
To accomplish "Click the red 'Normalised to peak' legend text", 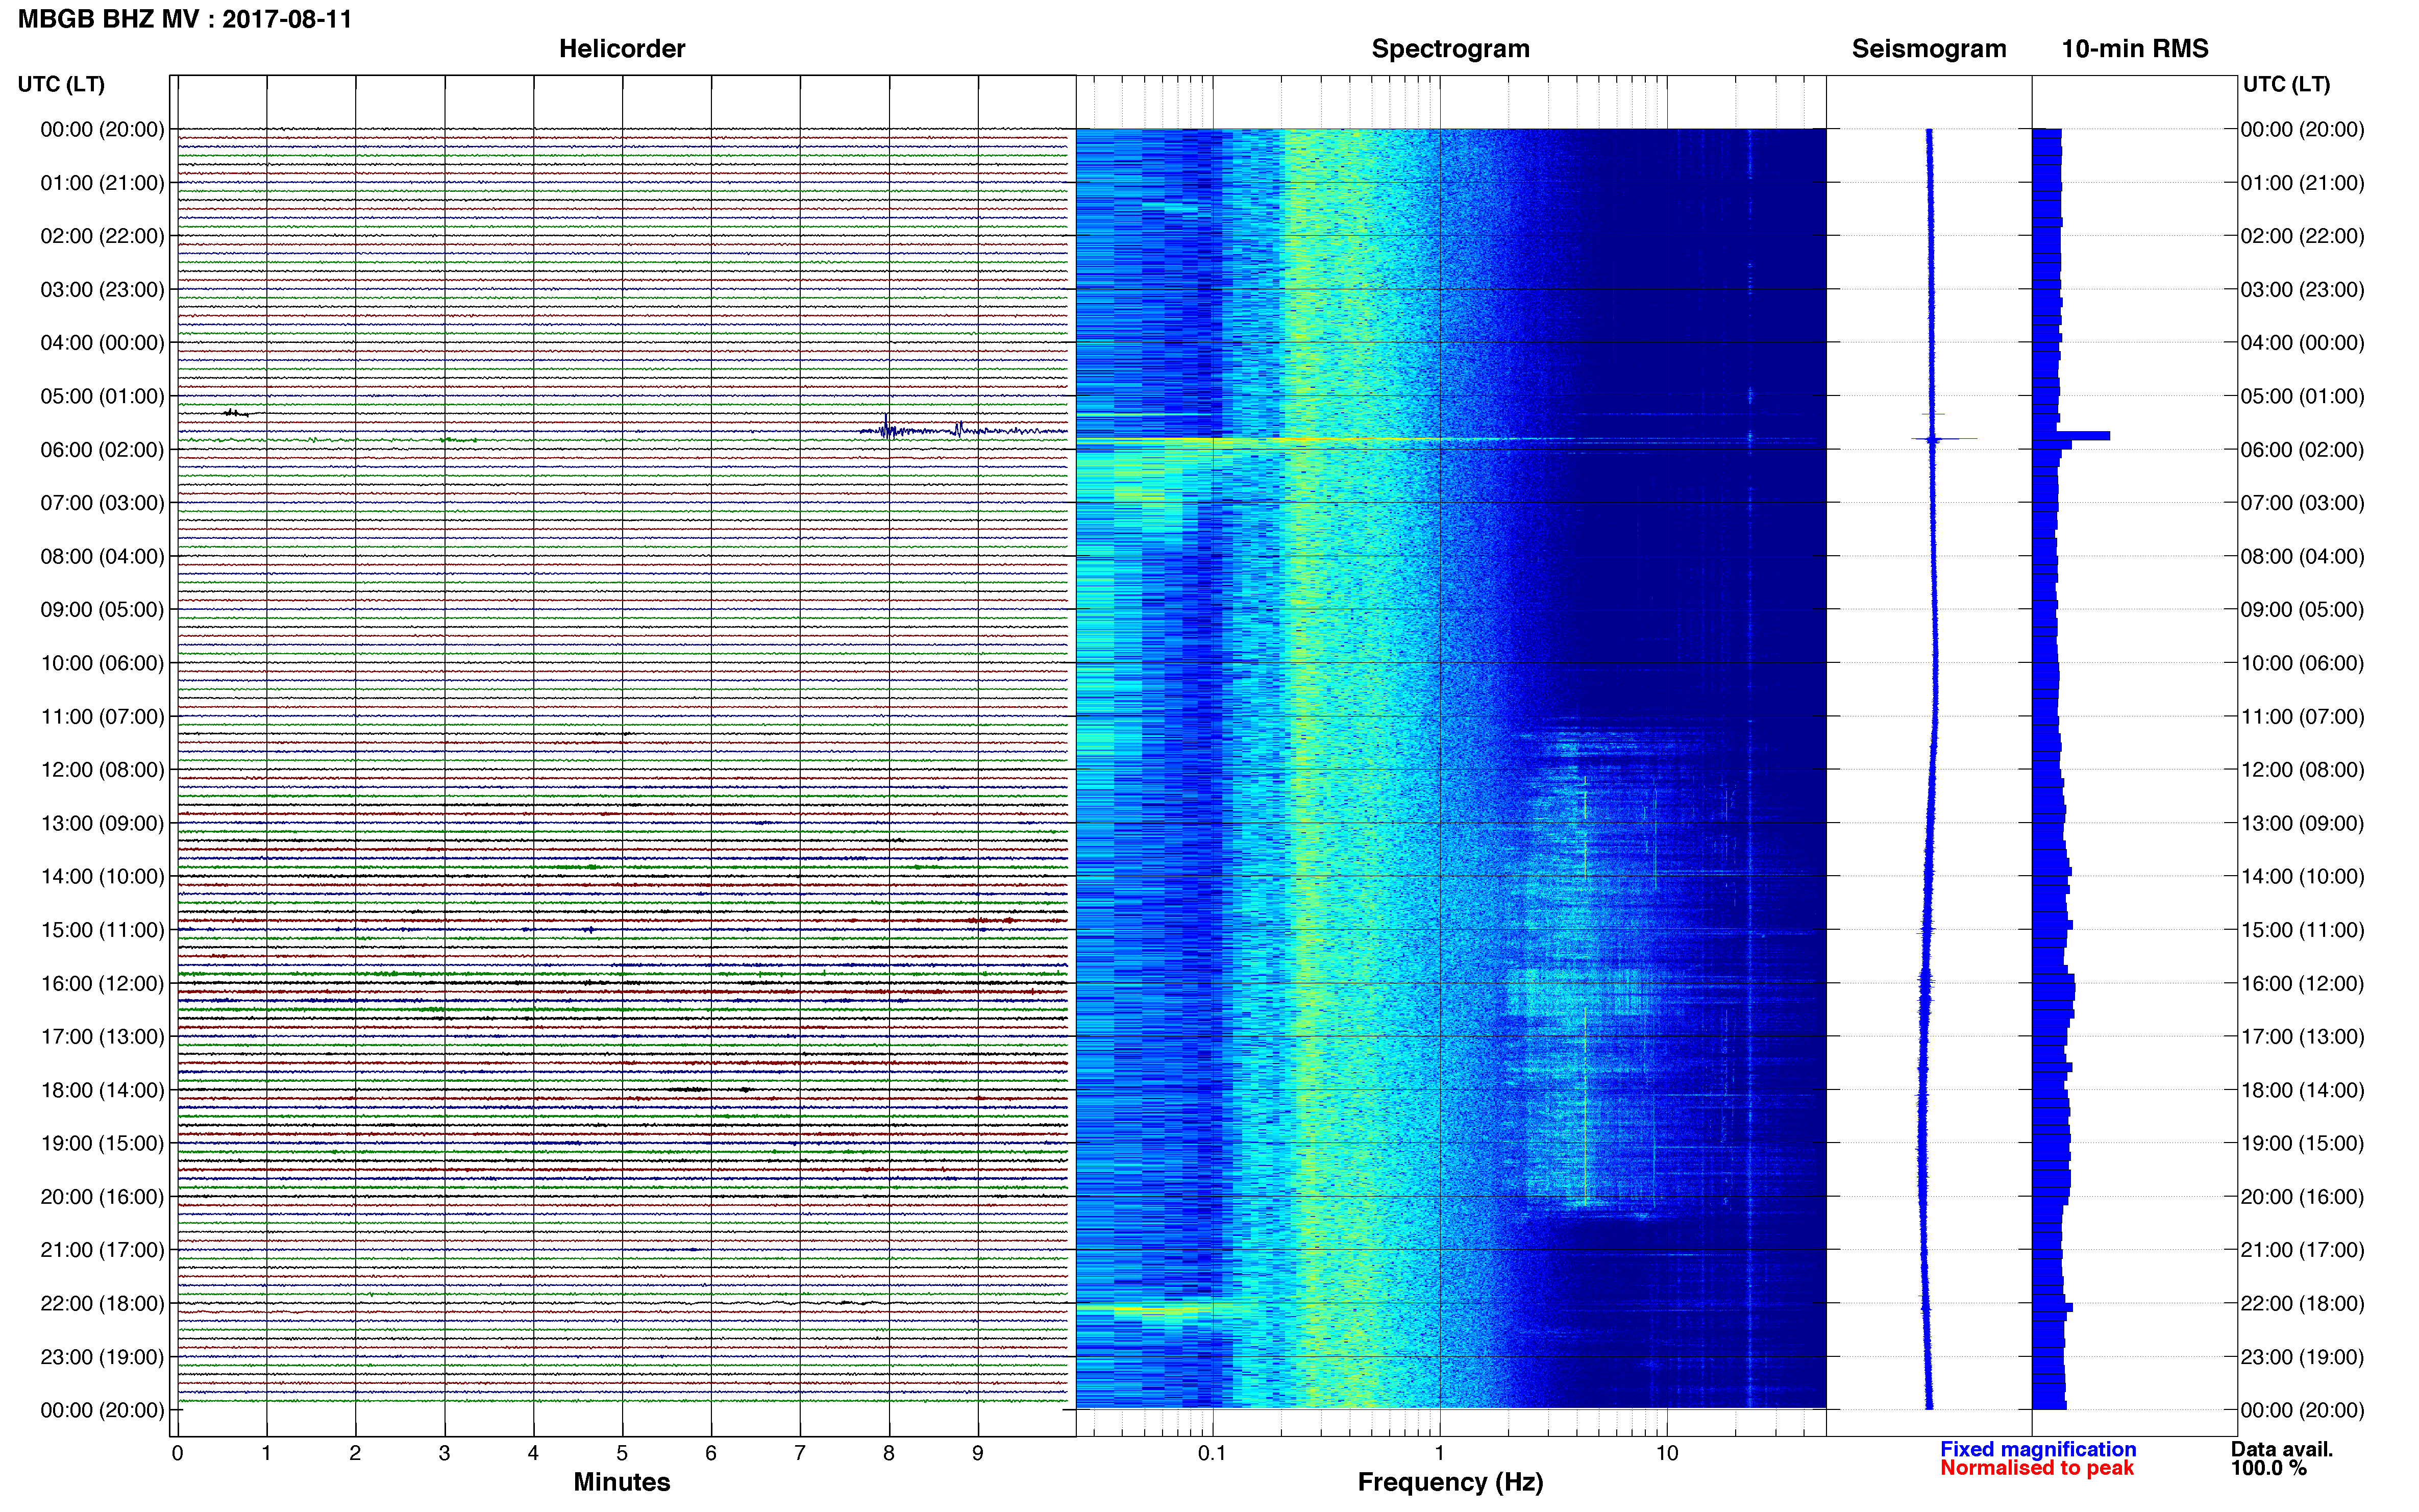I will pos(2037,1468).
